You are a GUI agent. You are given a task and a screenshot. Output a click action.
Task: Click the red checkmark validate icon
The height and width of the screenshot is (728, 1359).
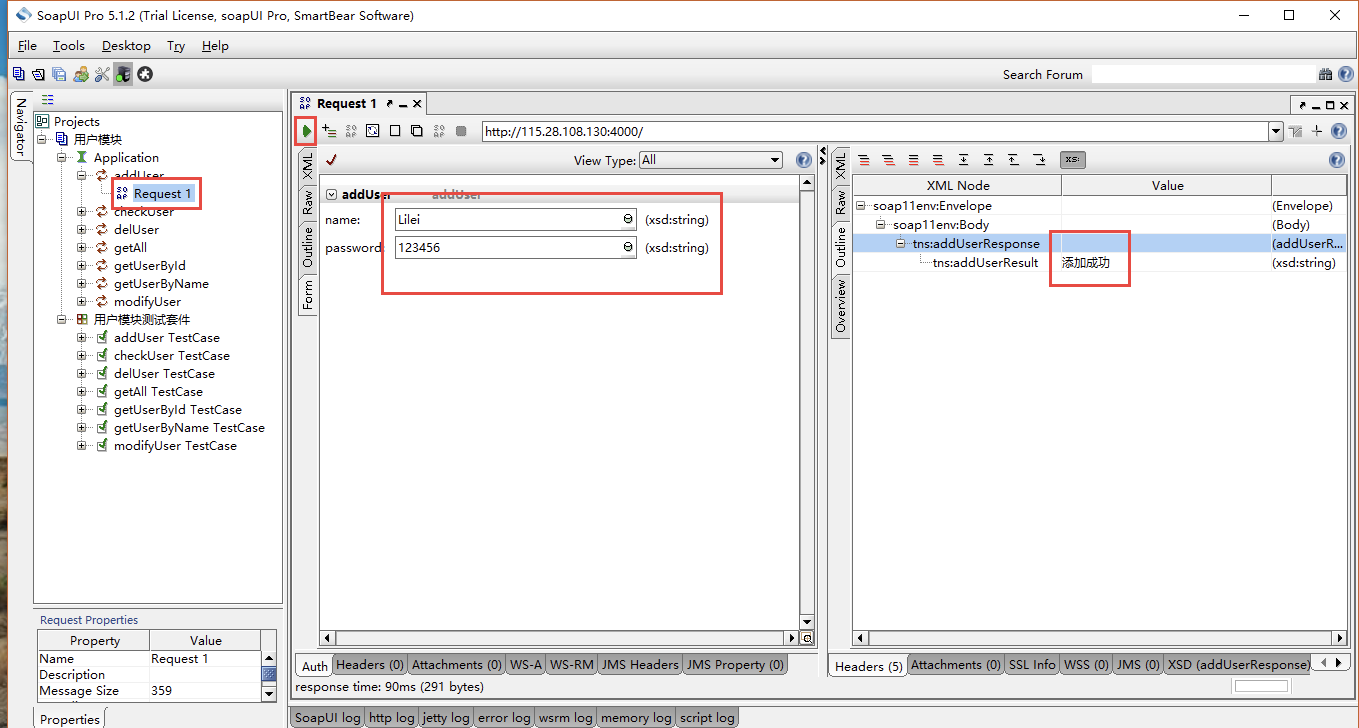coord(331,159)
